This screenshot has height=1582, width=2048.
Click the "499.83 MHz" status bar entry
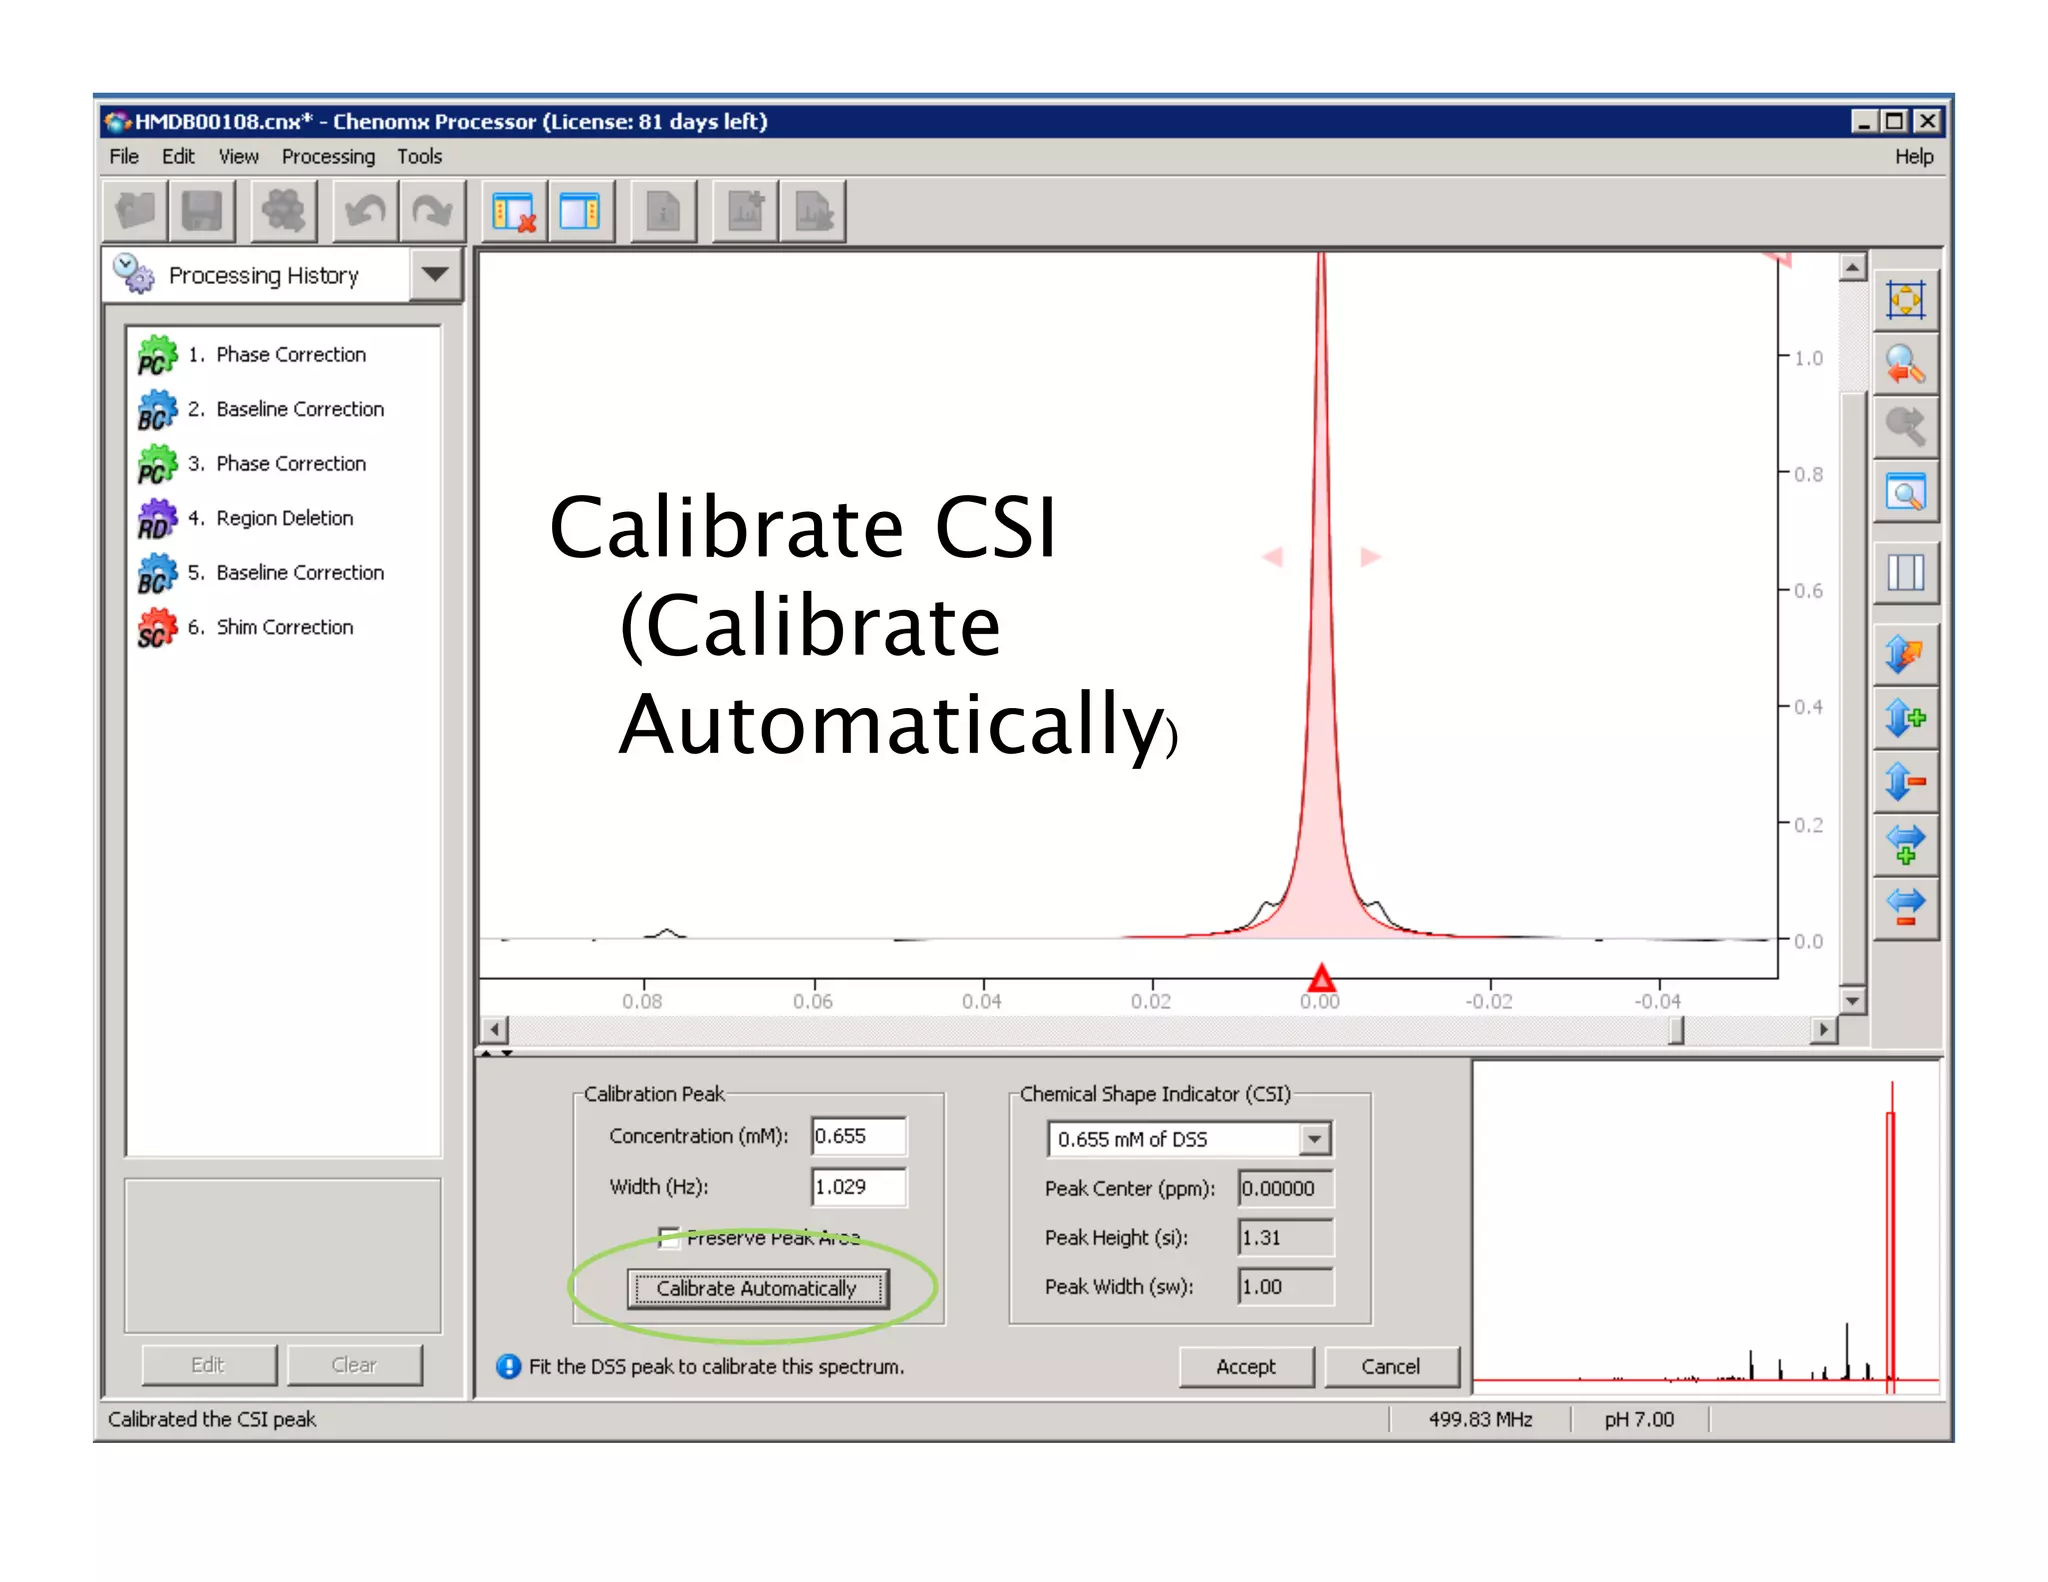click(x=1480, y=1420)
